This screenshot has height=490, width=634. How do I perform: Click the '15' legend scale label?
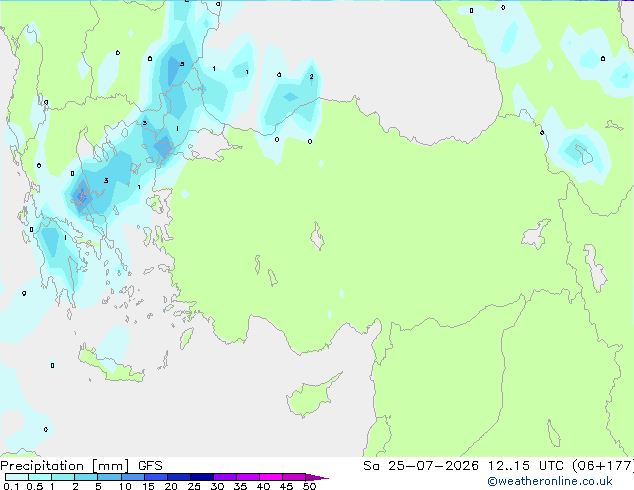pyautogui.click(x=148, y=486)
